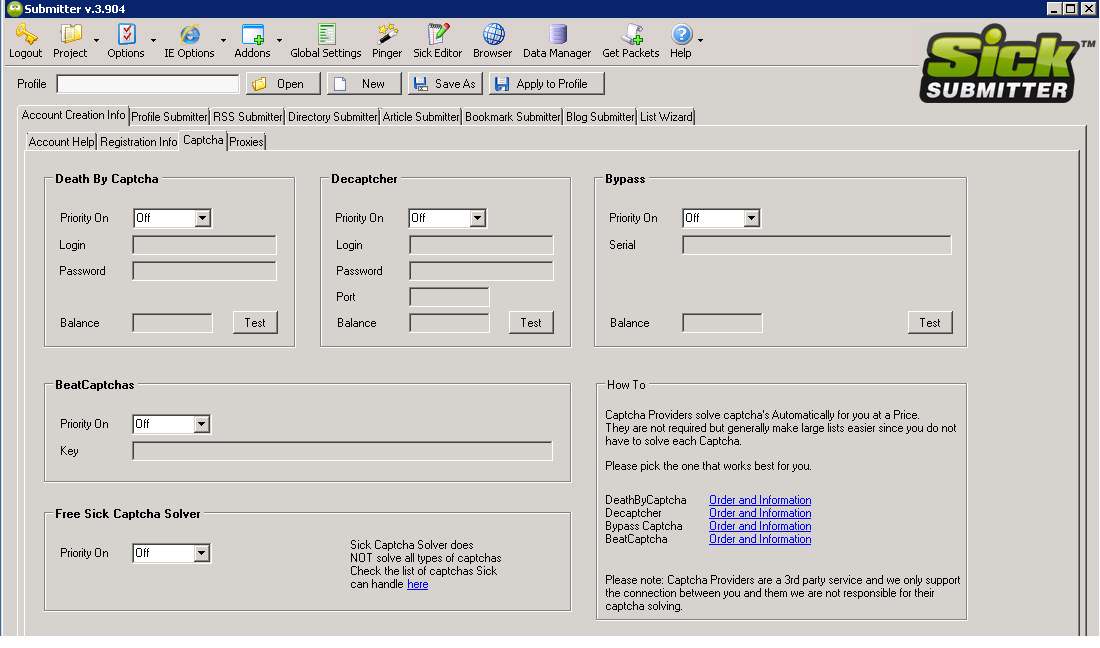Viewport: 1100px width, 648px height.
Task: Focus Death By Captcha Password field
Action: 204,271
